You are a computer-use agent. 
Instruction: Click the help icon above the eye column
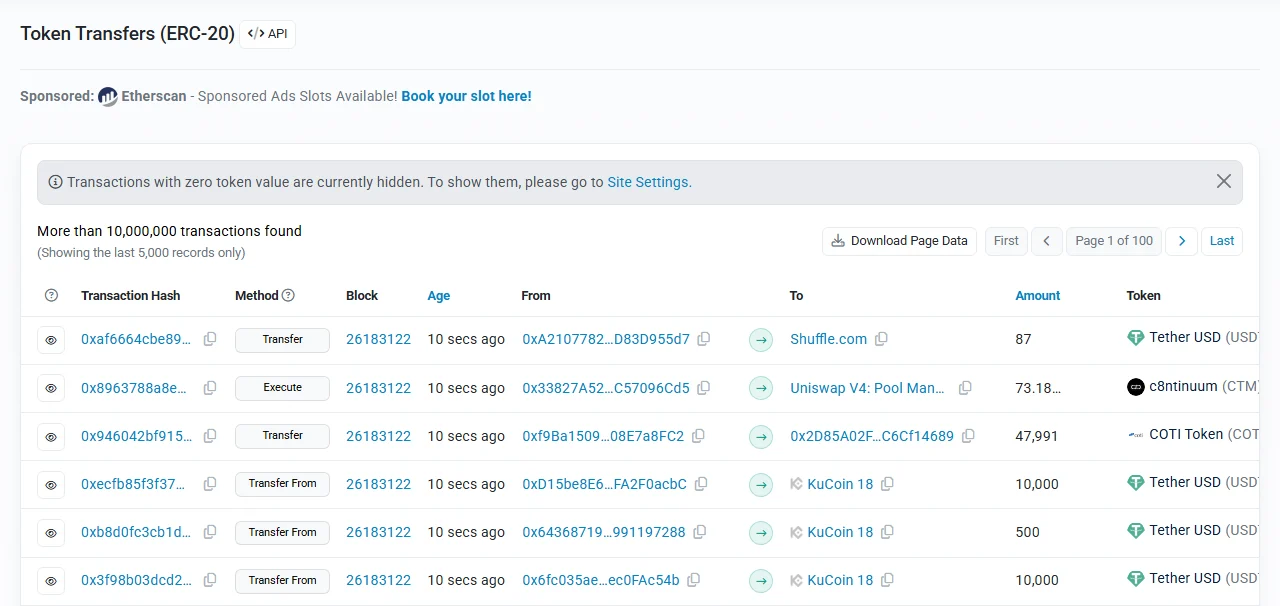pos(52,296)
